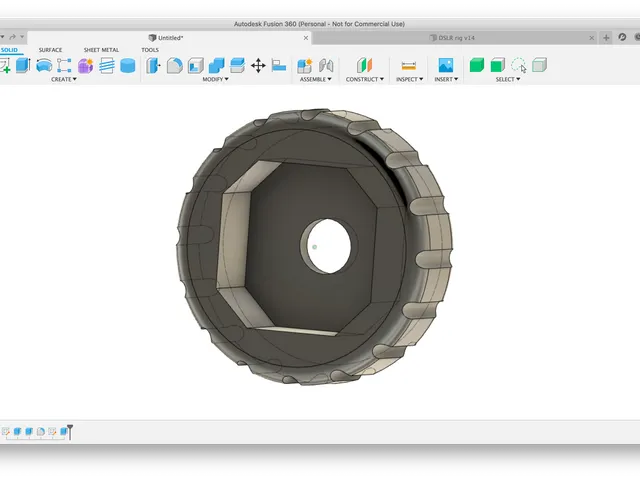This screenshot has width=640, height=480.
Task: Switch to the TOOLS tab
Action: (x=150, y=50)
